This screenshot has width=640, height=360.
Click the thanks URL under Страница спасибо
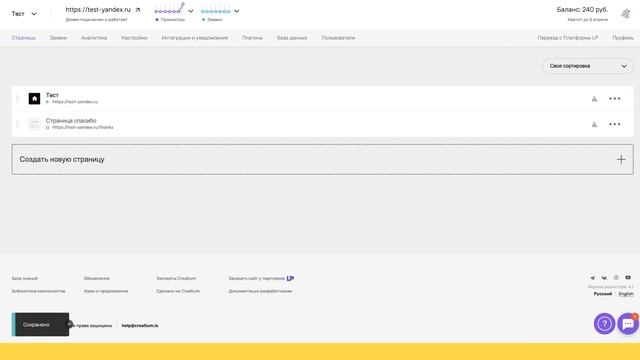(x=83, y=127)
